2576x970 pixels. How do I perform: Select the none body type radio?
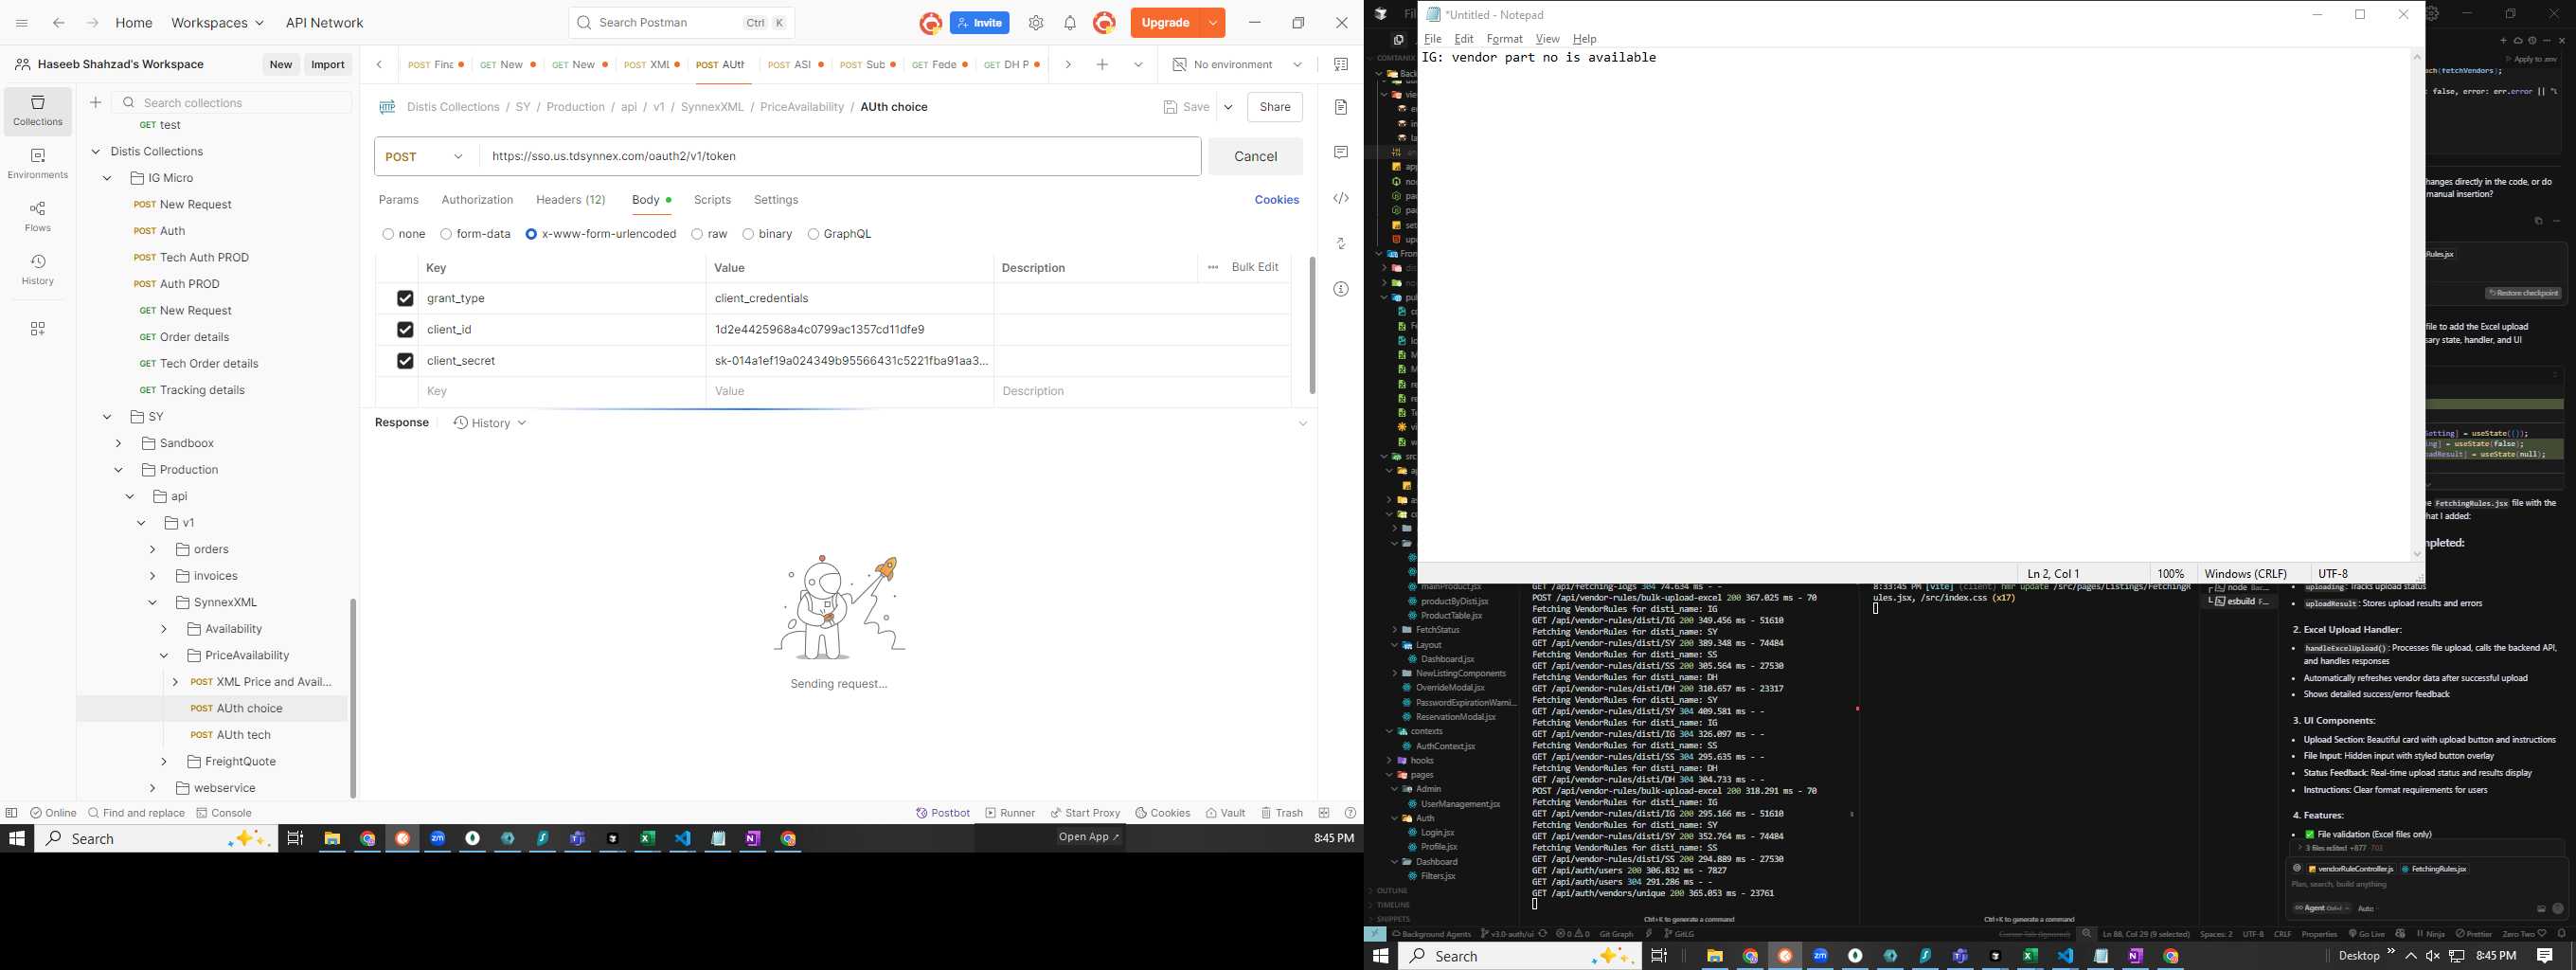(388, 234)
